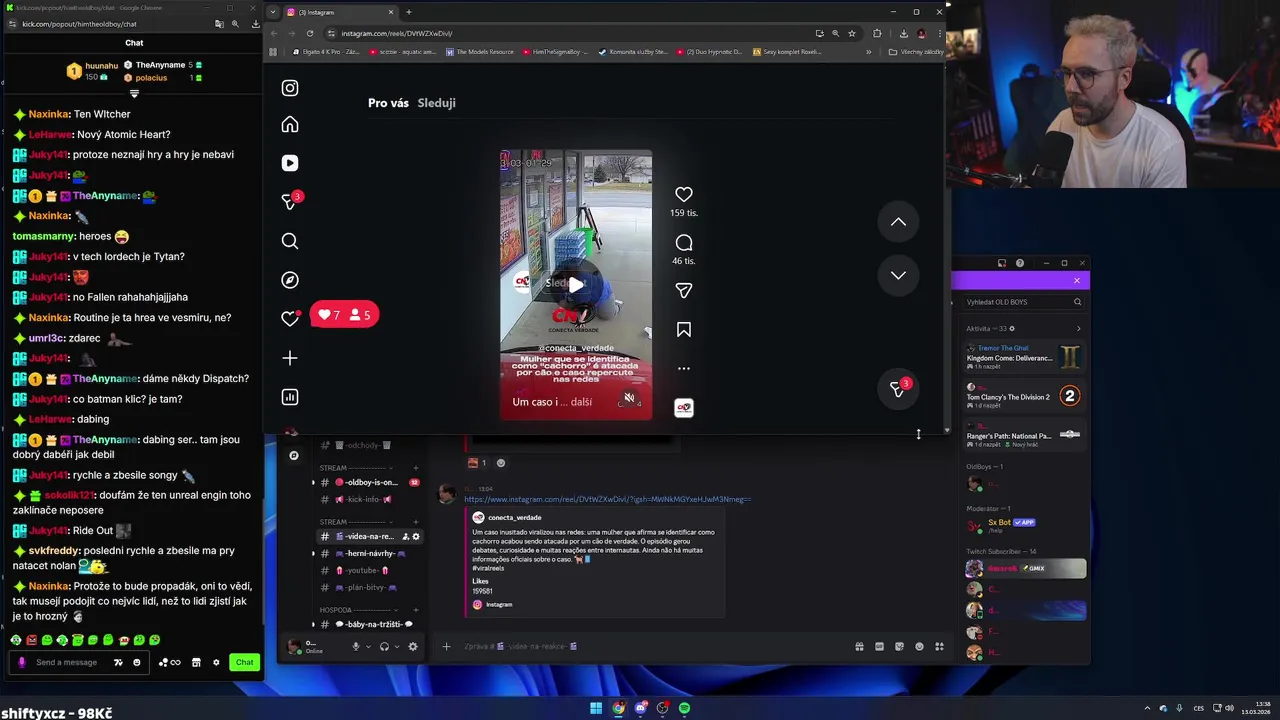This screenshot has height=720, width=1280.
Task: Open Instagram messages with red badge in sidebar
Action: [x=290, y=201]
